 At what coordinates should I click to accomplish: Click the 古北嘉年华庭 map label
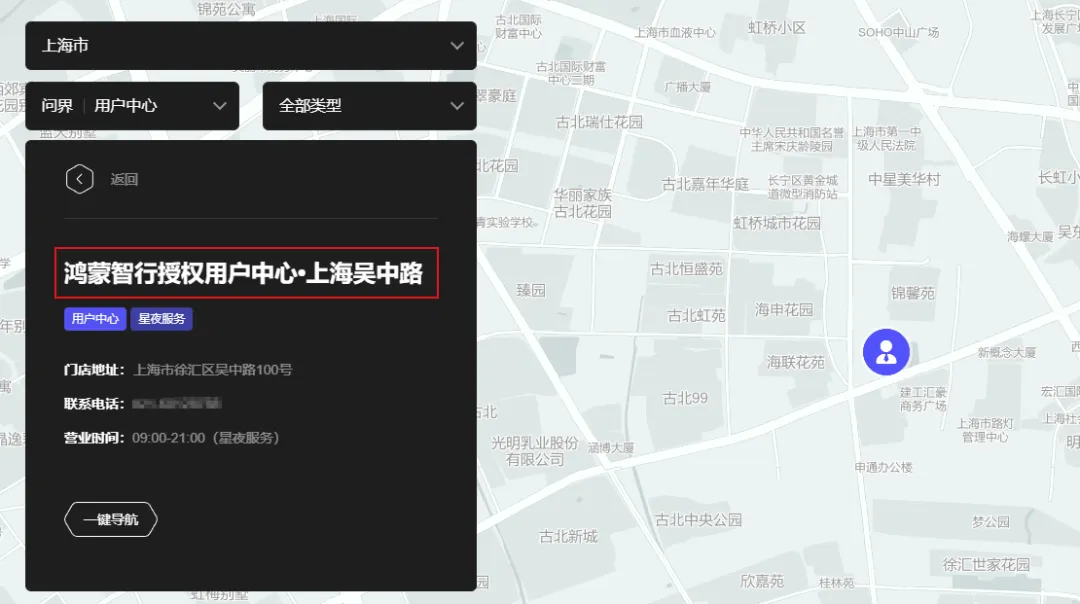coord(705,185)
